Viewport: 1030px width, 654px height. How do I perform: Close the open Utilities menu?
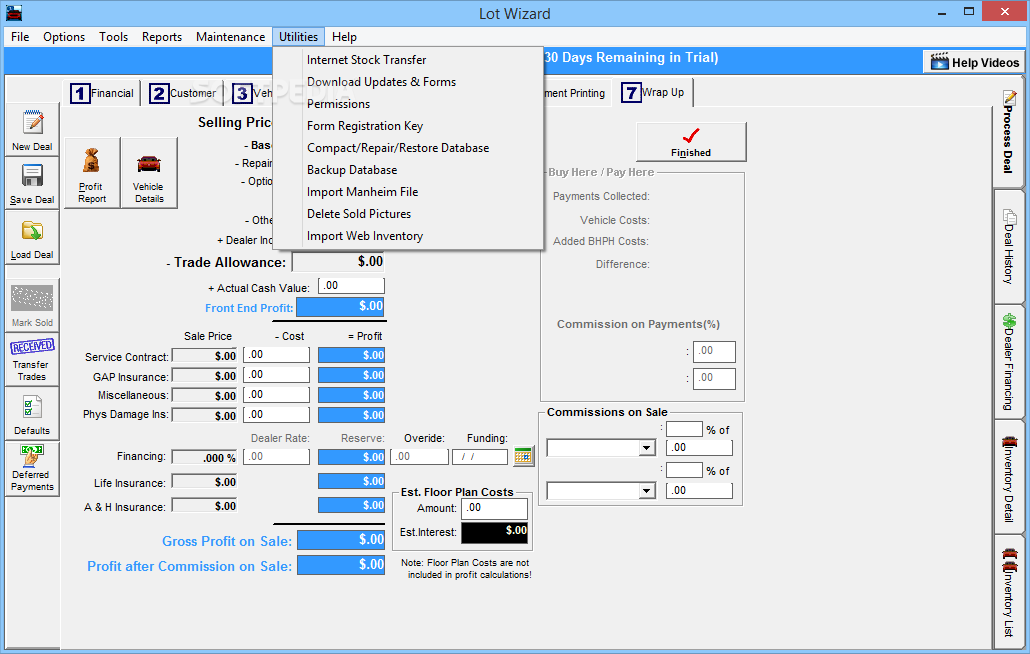tap(298, 37)
